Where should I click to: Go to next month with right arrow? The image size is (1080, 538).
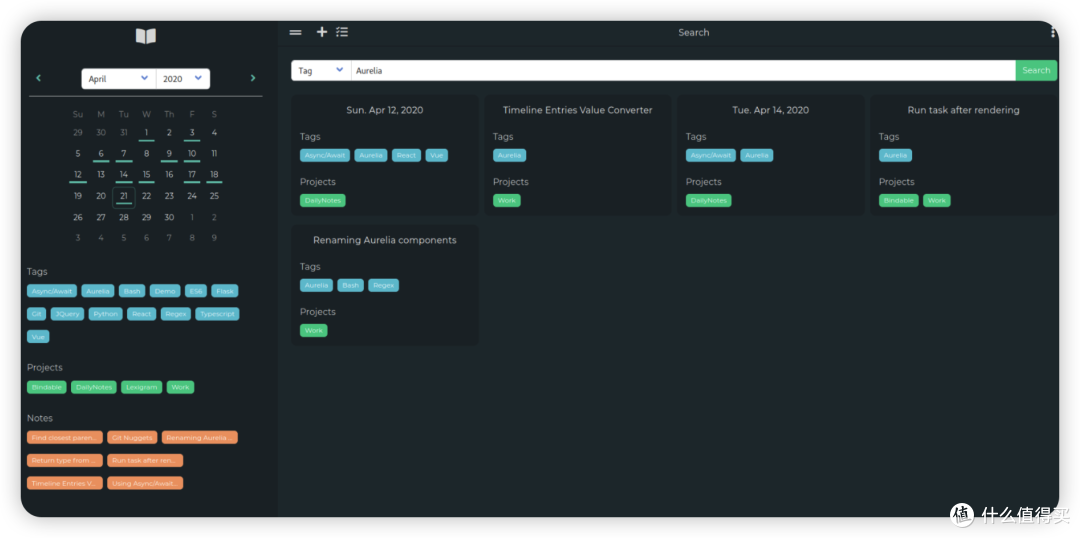pos(253,78)
